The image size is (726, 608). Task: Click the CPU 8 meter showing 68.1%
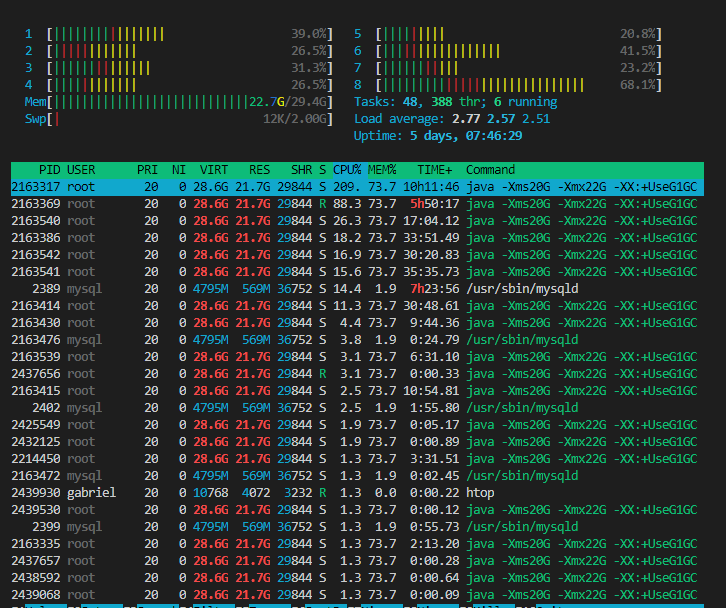pos(508,85)
